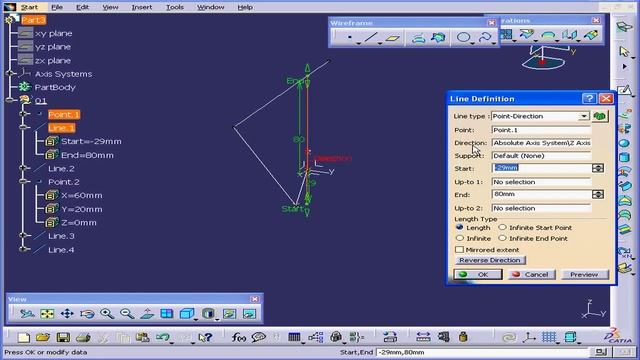Select the Infinite radio button

coord(460,238)
